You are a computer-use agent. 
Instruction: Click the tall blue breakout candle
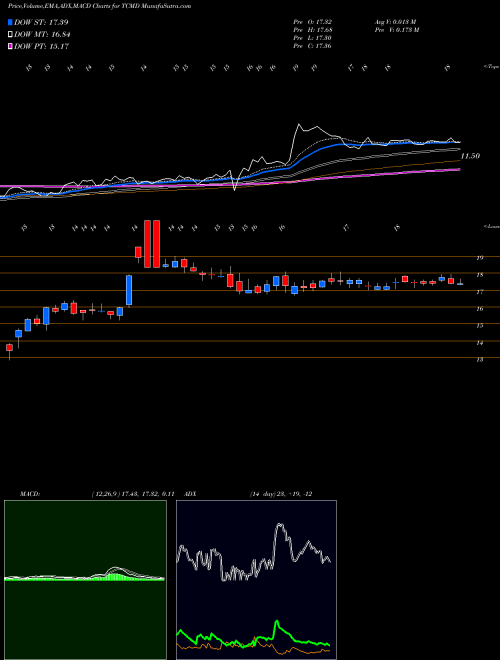point(129,290)
